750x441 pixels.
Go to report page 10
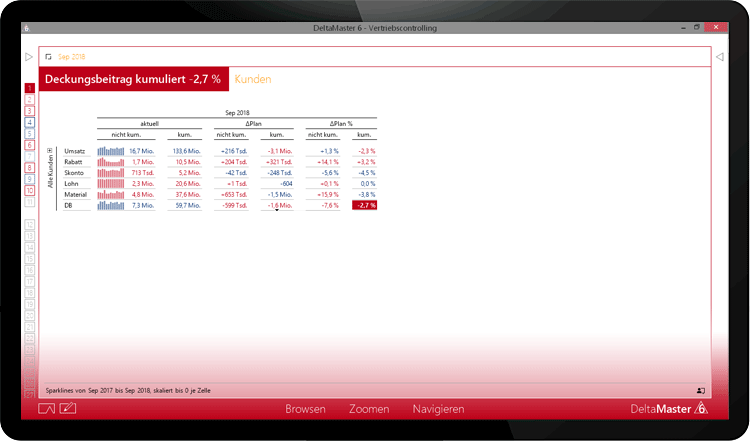click(30, 190)
